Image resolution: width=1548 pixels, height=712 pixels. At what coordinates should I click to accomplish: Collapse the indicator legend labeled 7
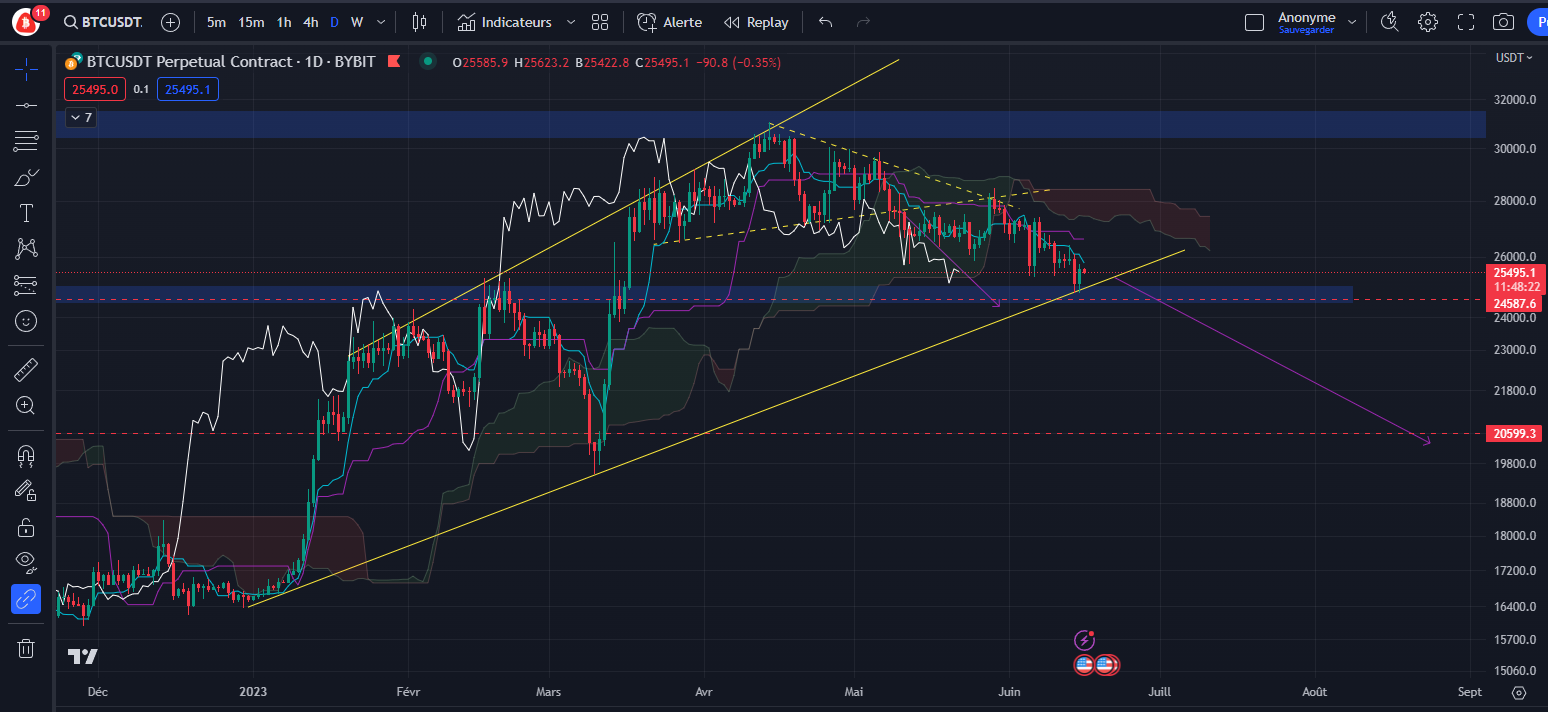80,117
